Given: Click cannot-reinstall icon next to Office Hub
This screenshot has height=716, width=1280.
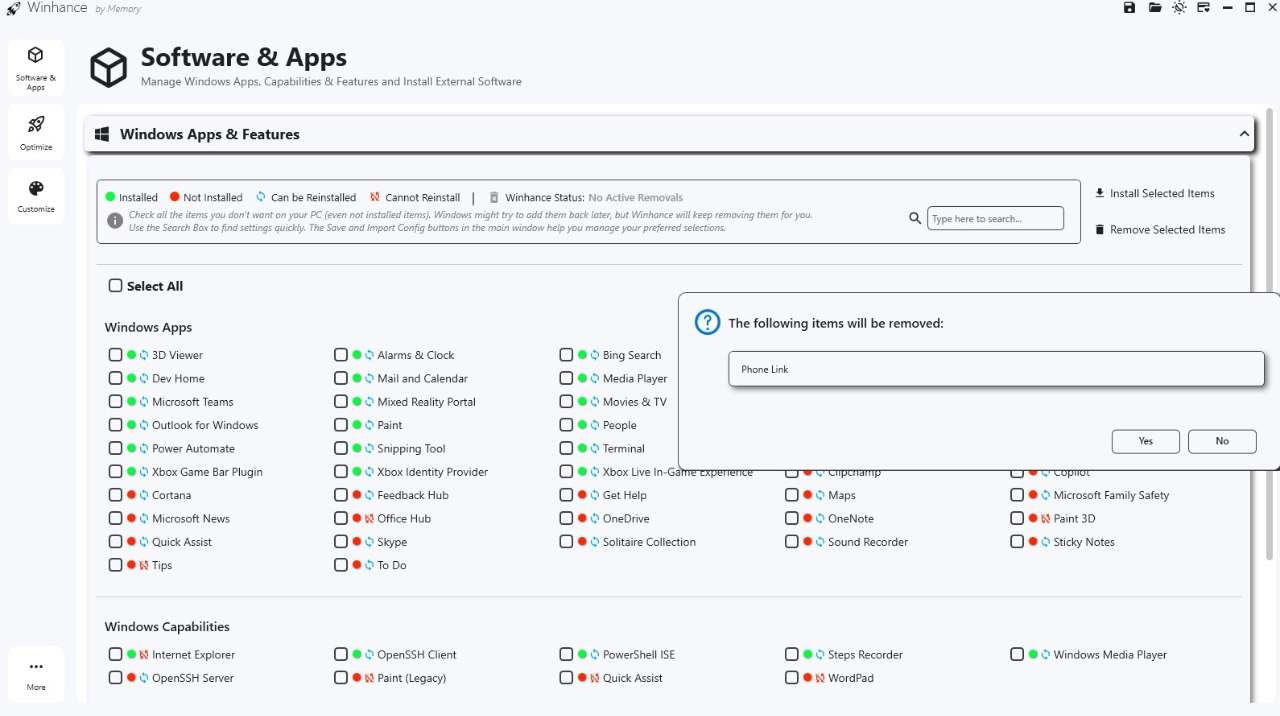Looking at the screenshot, I should [369, 518].
